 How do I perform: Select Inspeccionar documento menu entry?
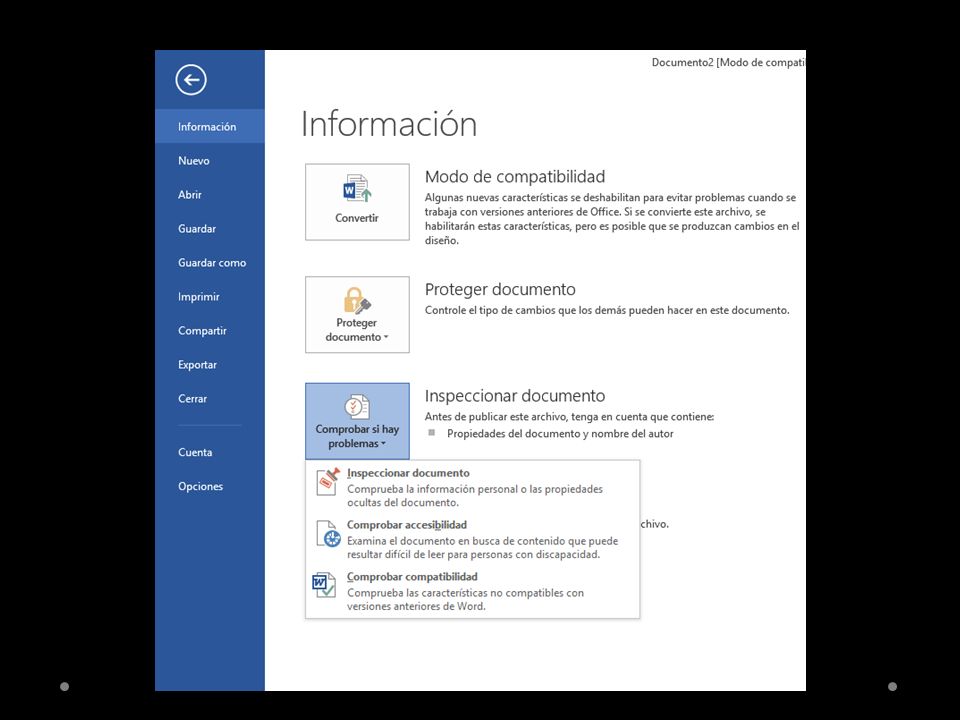click(472, 487)
